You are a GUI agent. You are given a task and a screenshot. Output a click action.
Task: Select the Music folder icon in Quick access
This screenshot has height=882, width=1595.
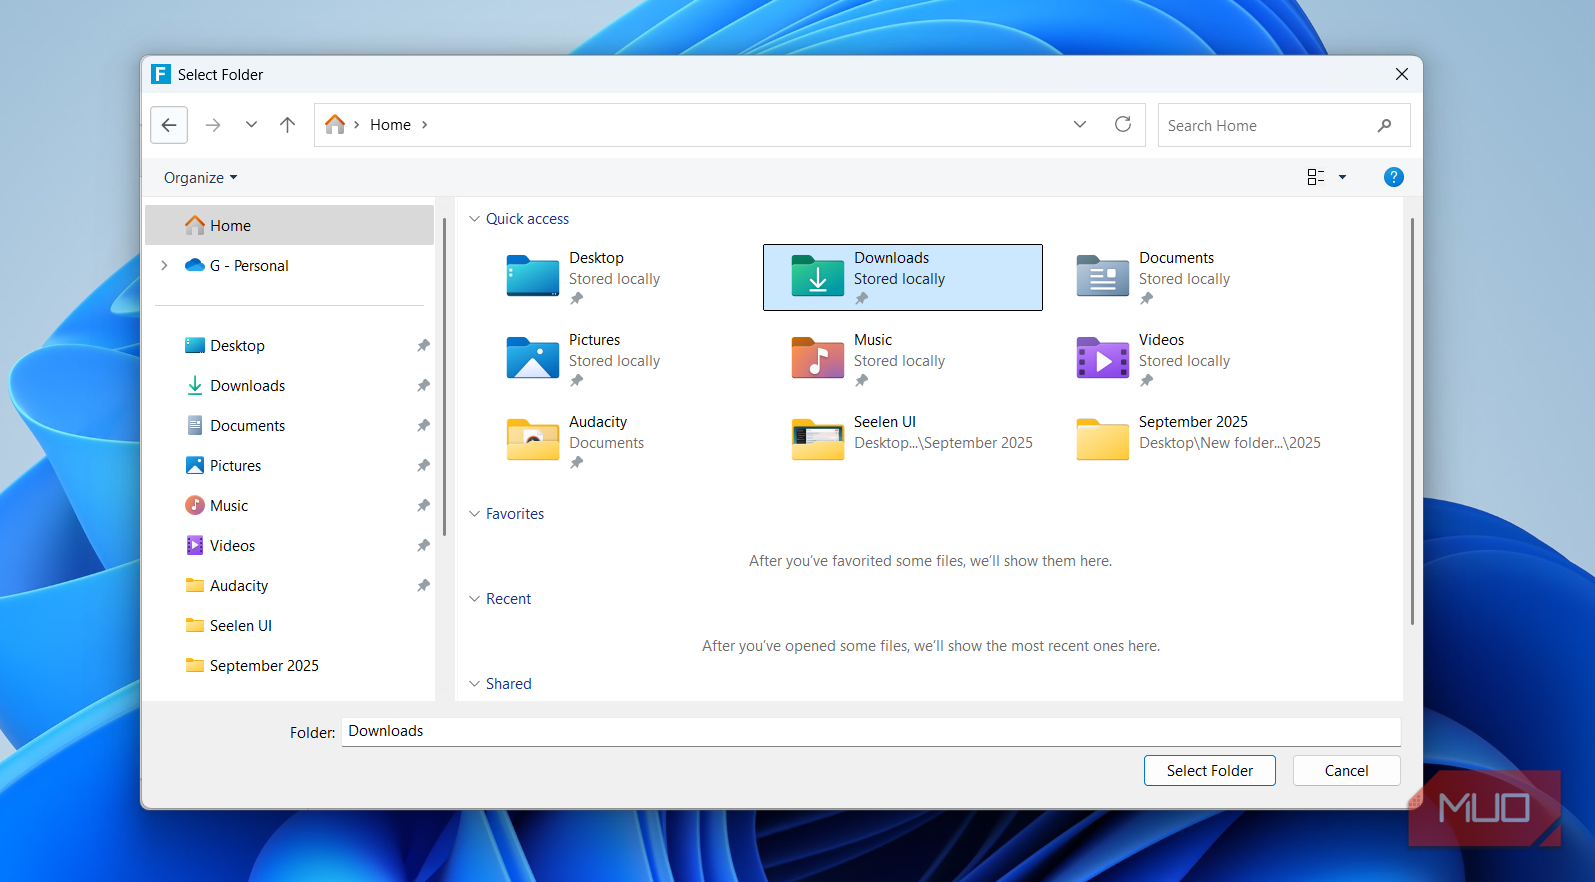click(x=817, y=358)
